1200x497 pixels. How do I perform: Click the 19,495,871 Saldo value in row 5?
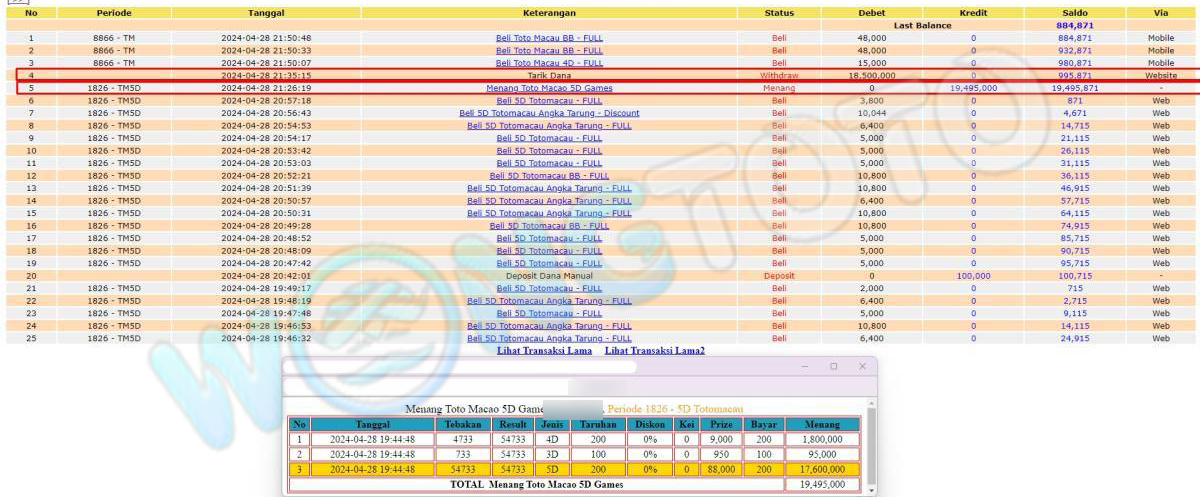pyautogui.click(x=1074, y=88)
